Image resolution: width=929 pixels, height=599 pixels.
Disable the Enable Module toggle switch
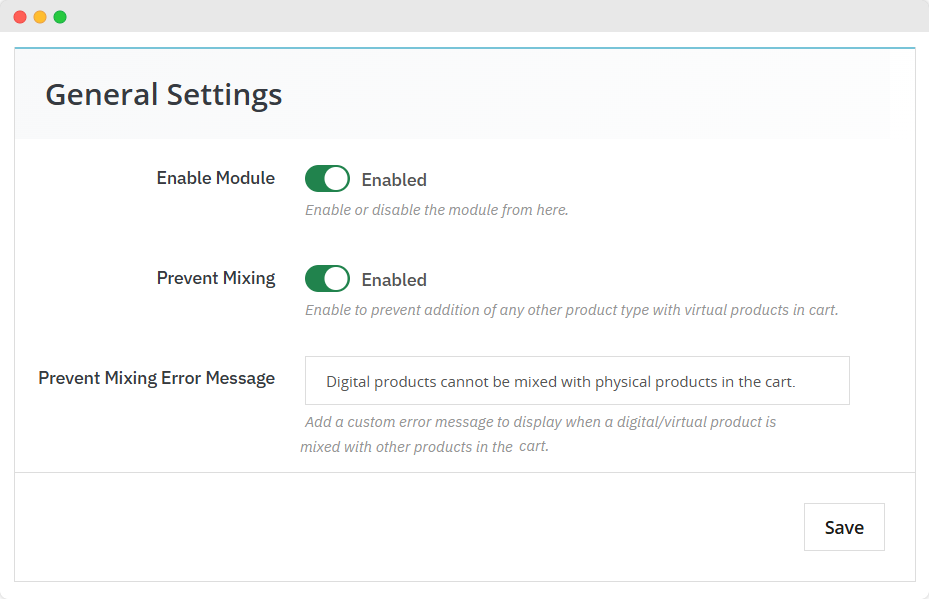(327, 179)
